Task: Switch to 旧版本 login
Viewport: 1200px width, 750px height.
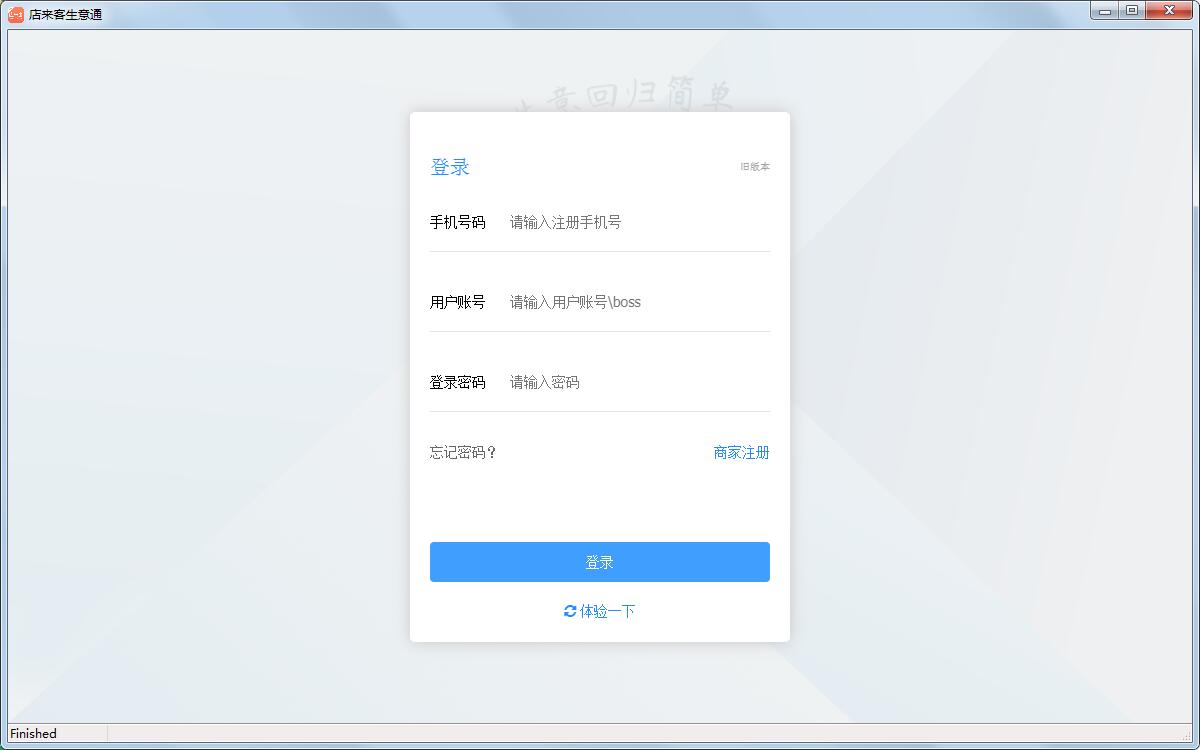Action: (755, 167)
